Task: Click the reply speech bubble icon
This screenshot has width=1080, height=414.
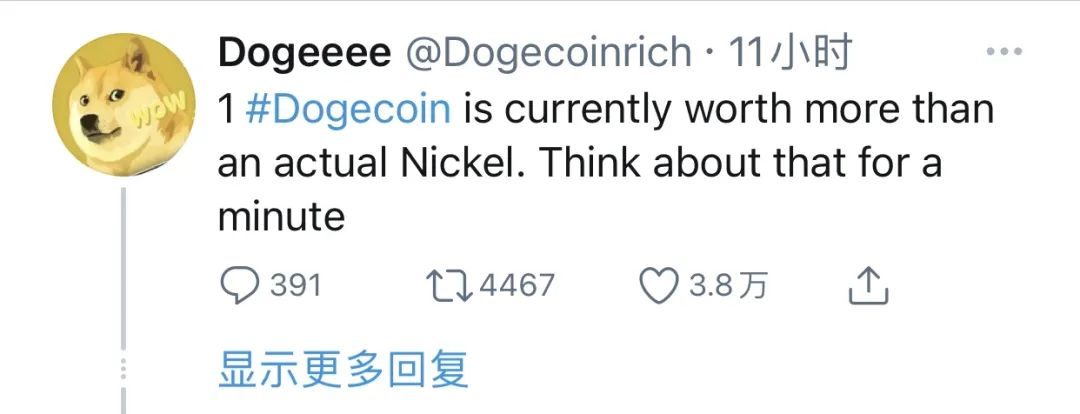Action: (x=239, y=286)
